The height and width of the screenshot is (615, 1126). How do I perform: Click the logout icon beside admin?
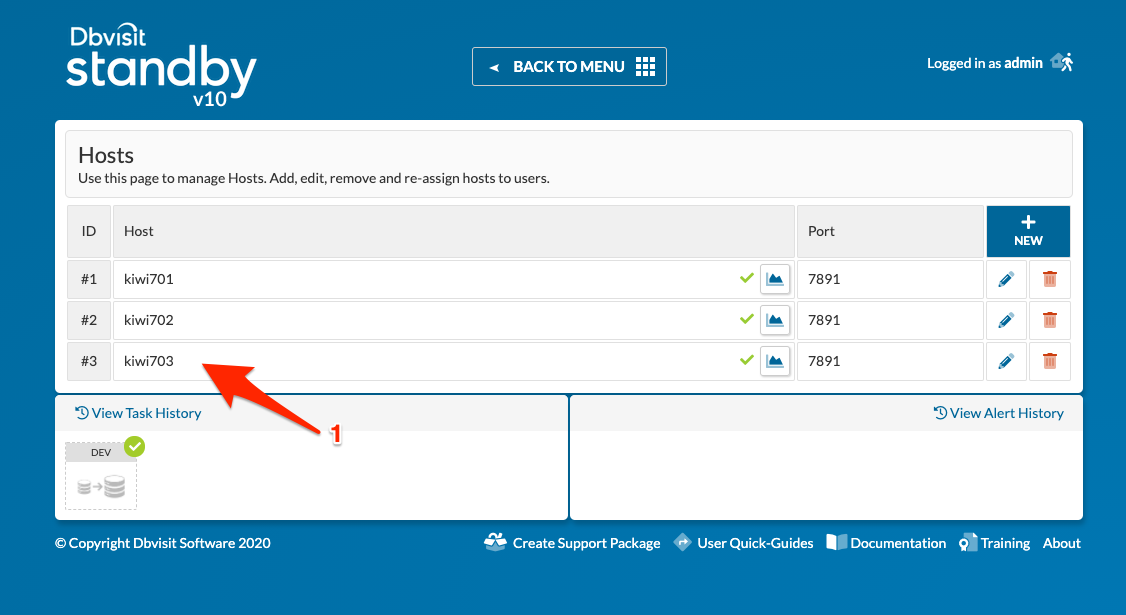(x=1062, y=63)
